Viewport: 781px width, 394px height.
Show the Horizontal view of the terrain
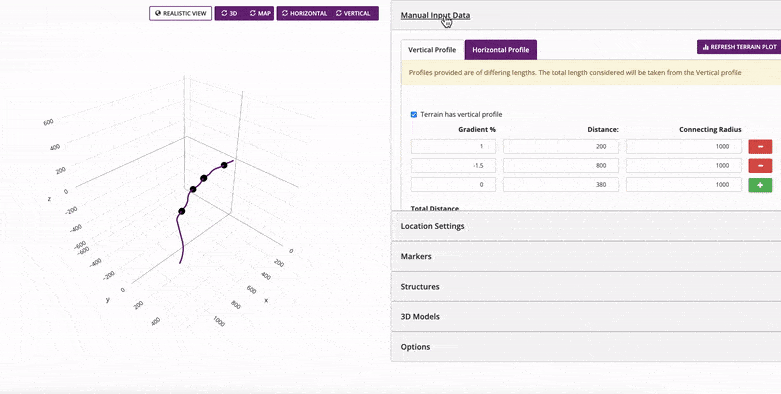tap(304, 13)
